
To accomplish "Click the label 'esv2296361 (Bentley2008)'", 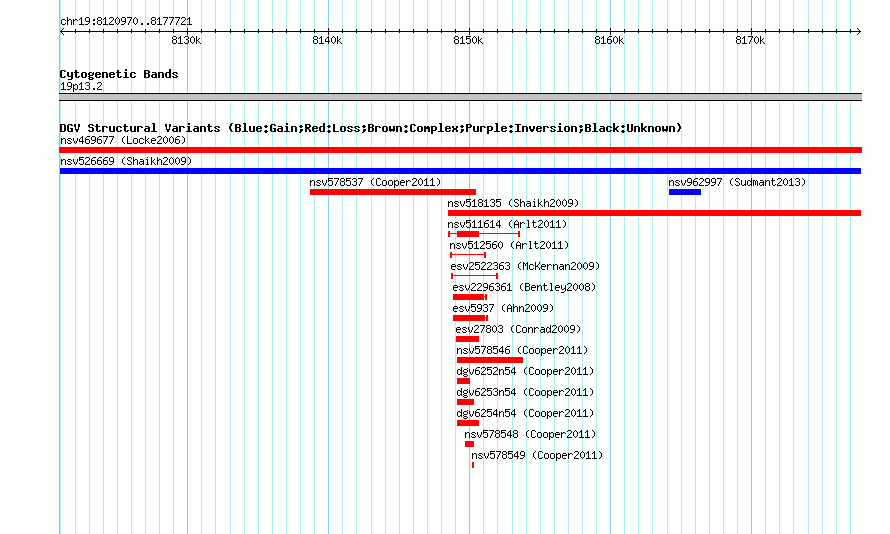I will [x=524, y=287].
